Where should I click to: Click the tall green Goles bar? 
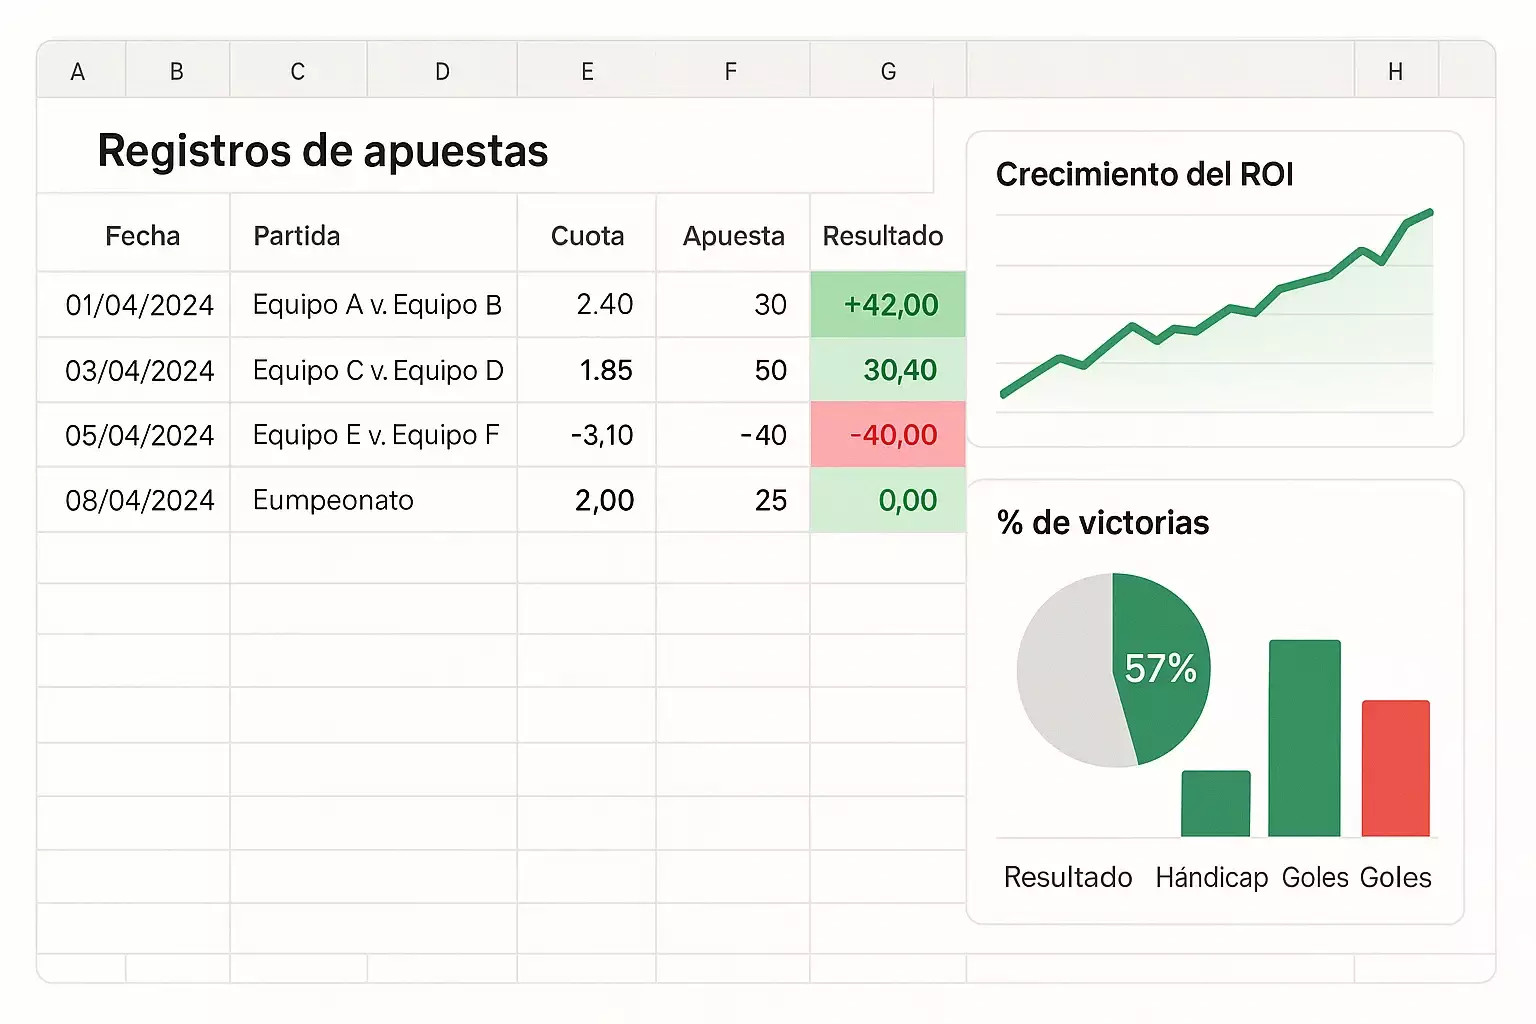(x=1304, y=740)
